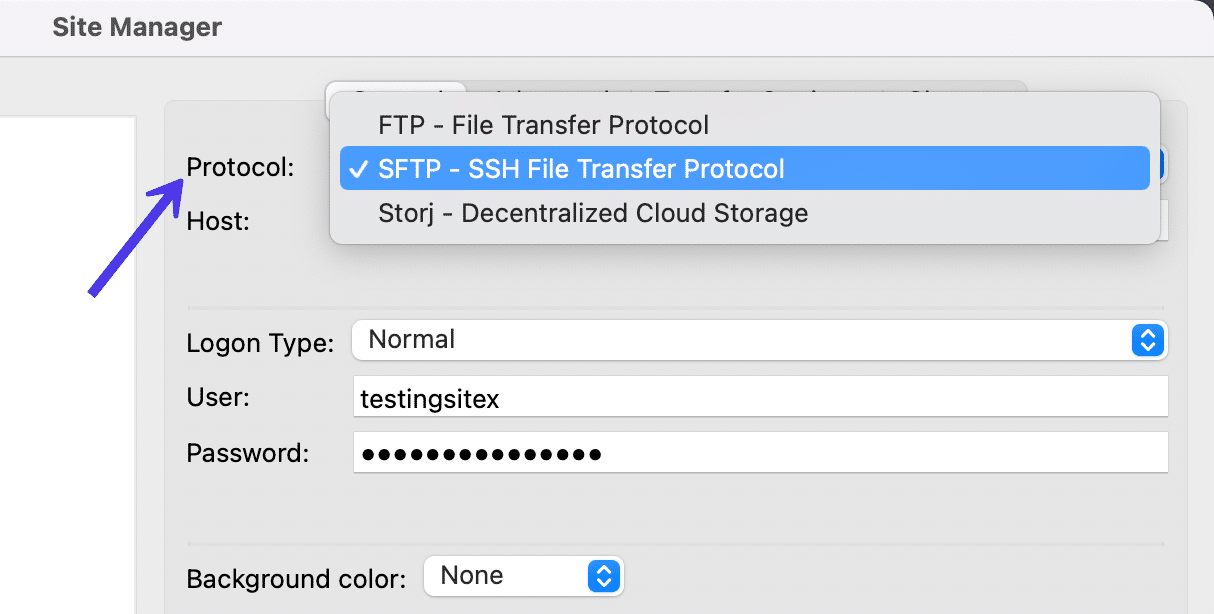Screen dimensions: 1214x614
Task: Click the Normal logon type value
Action: 410,339
